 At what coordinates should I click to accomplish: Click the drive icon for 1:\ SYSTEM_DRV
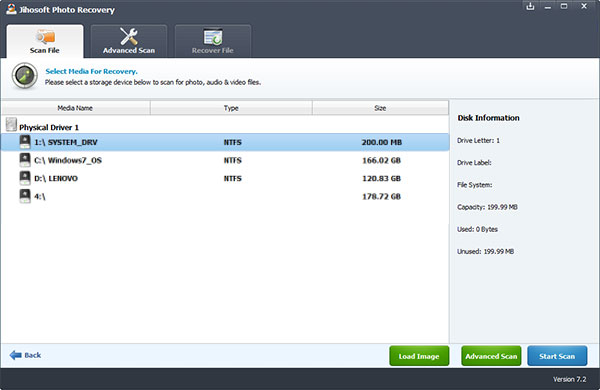25,142
